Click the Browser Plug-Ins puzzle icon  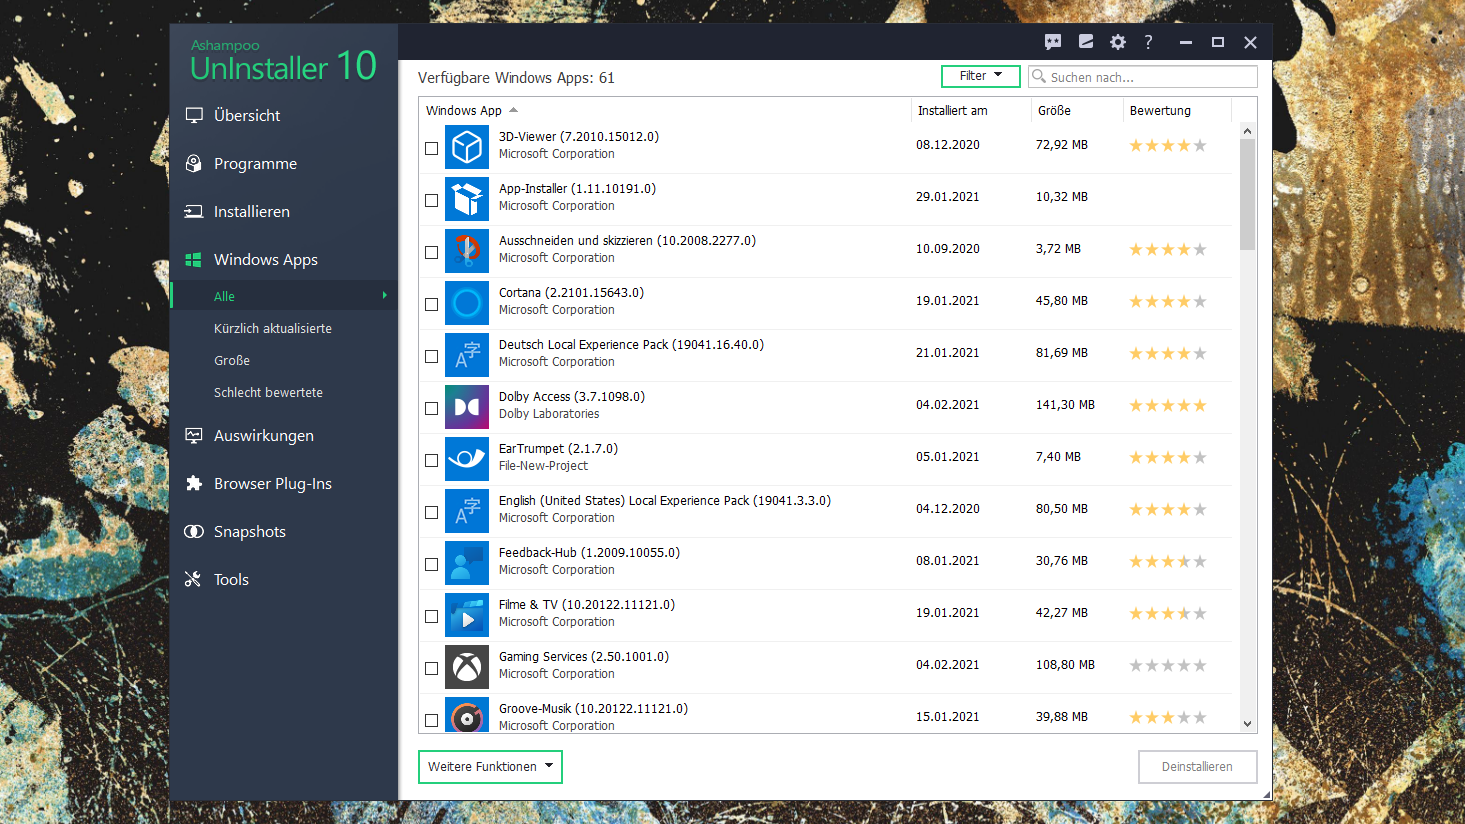(x=194, y=484)
